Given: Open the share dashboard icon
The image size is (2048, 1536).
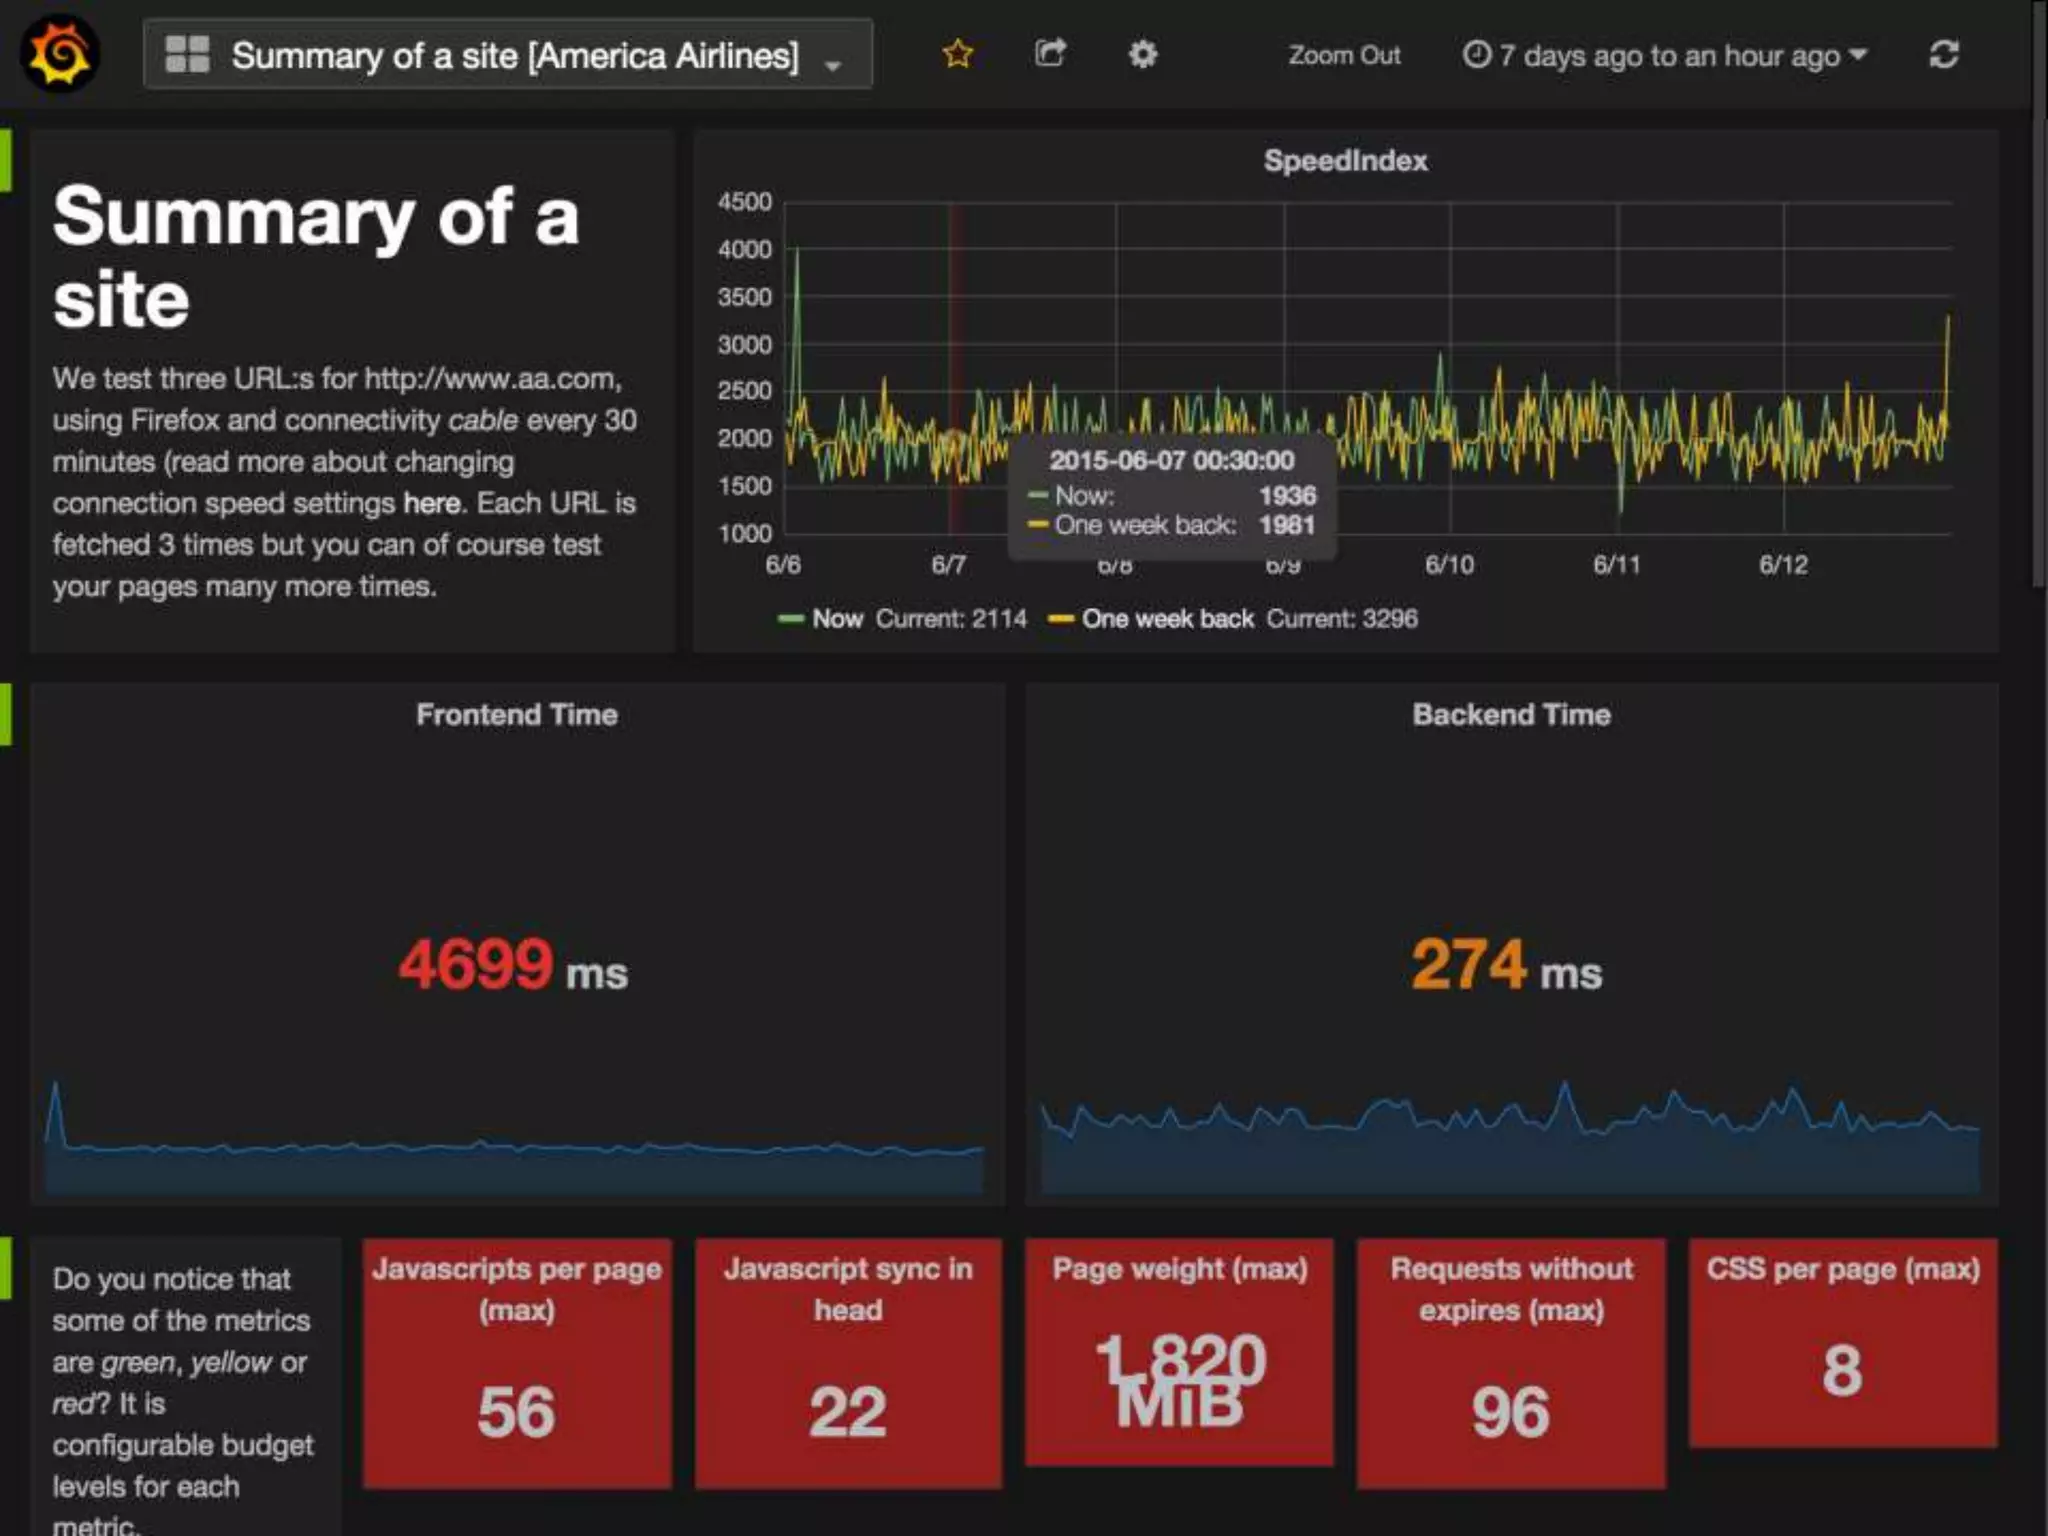Looking at the screenshot, I should 1049,54.
